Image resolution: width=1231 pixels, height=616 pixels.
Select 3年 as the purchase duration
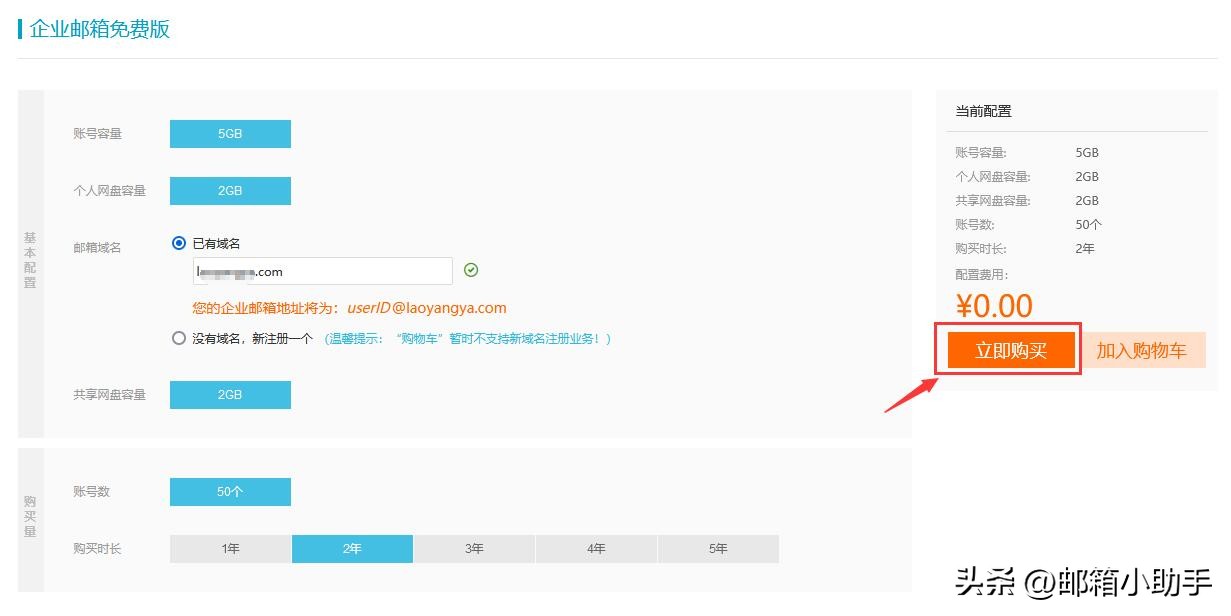click(x=473, y=548)
